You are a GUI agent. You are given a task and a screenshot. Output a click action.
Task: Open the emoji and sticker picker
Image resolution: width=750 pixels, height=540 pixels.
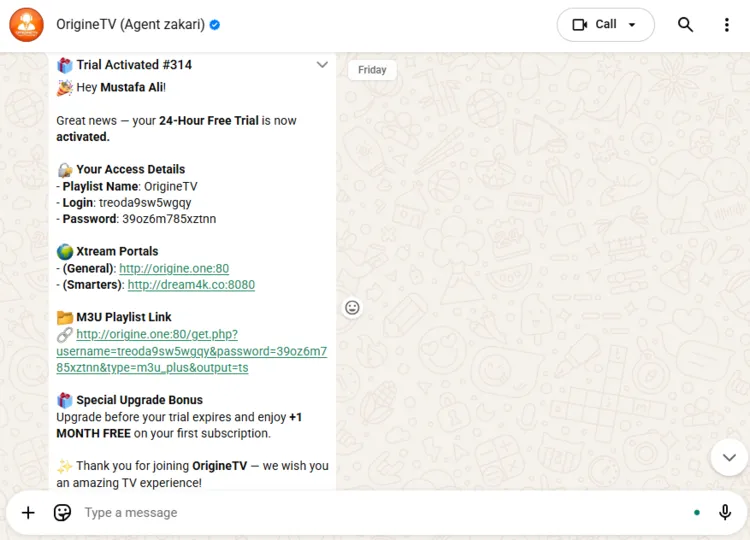62,513
